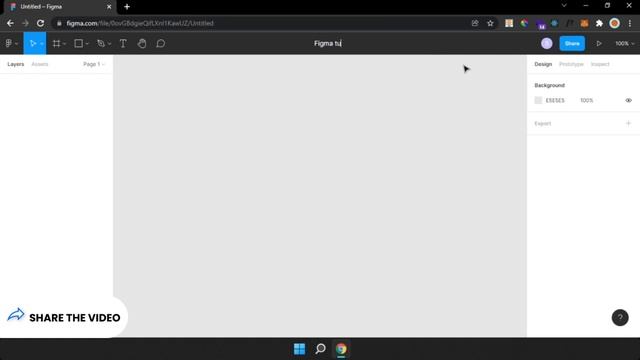Click the user avatar in toolbar
Screen dimensions: 640x360
click(547, 43)
